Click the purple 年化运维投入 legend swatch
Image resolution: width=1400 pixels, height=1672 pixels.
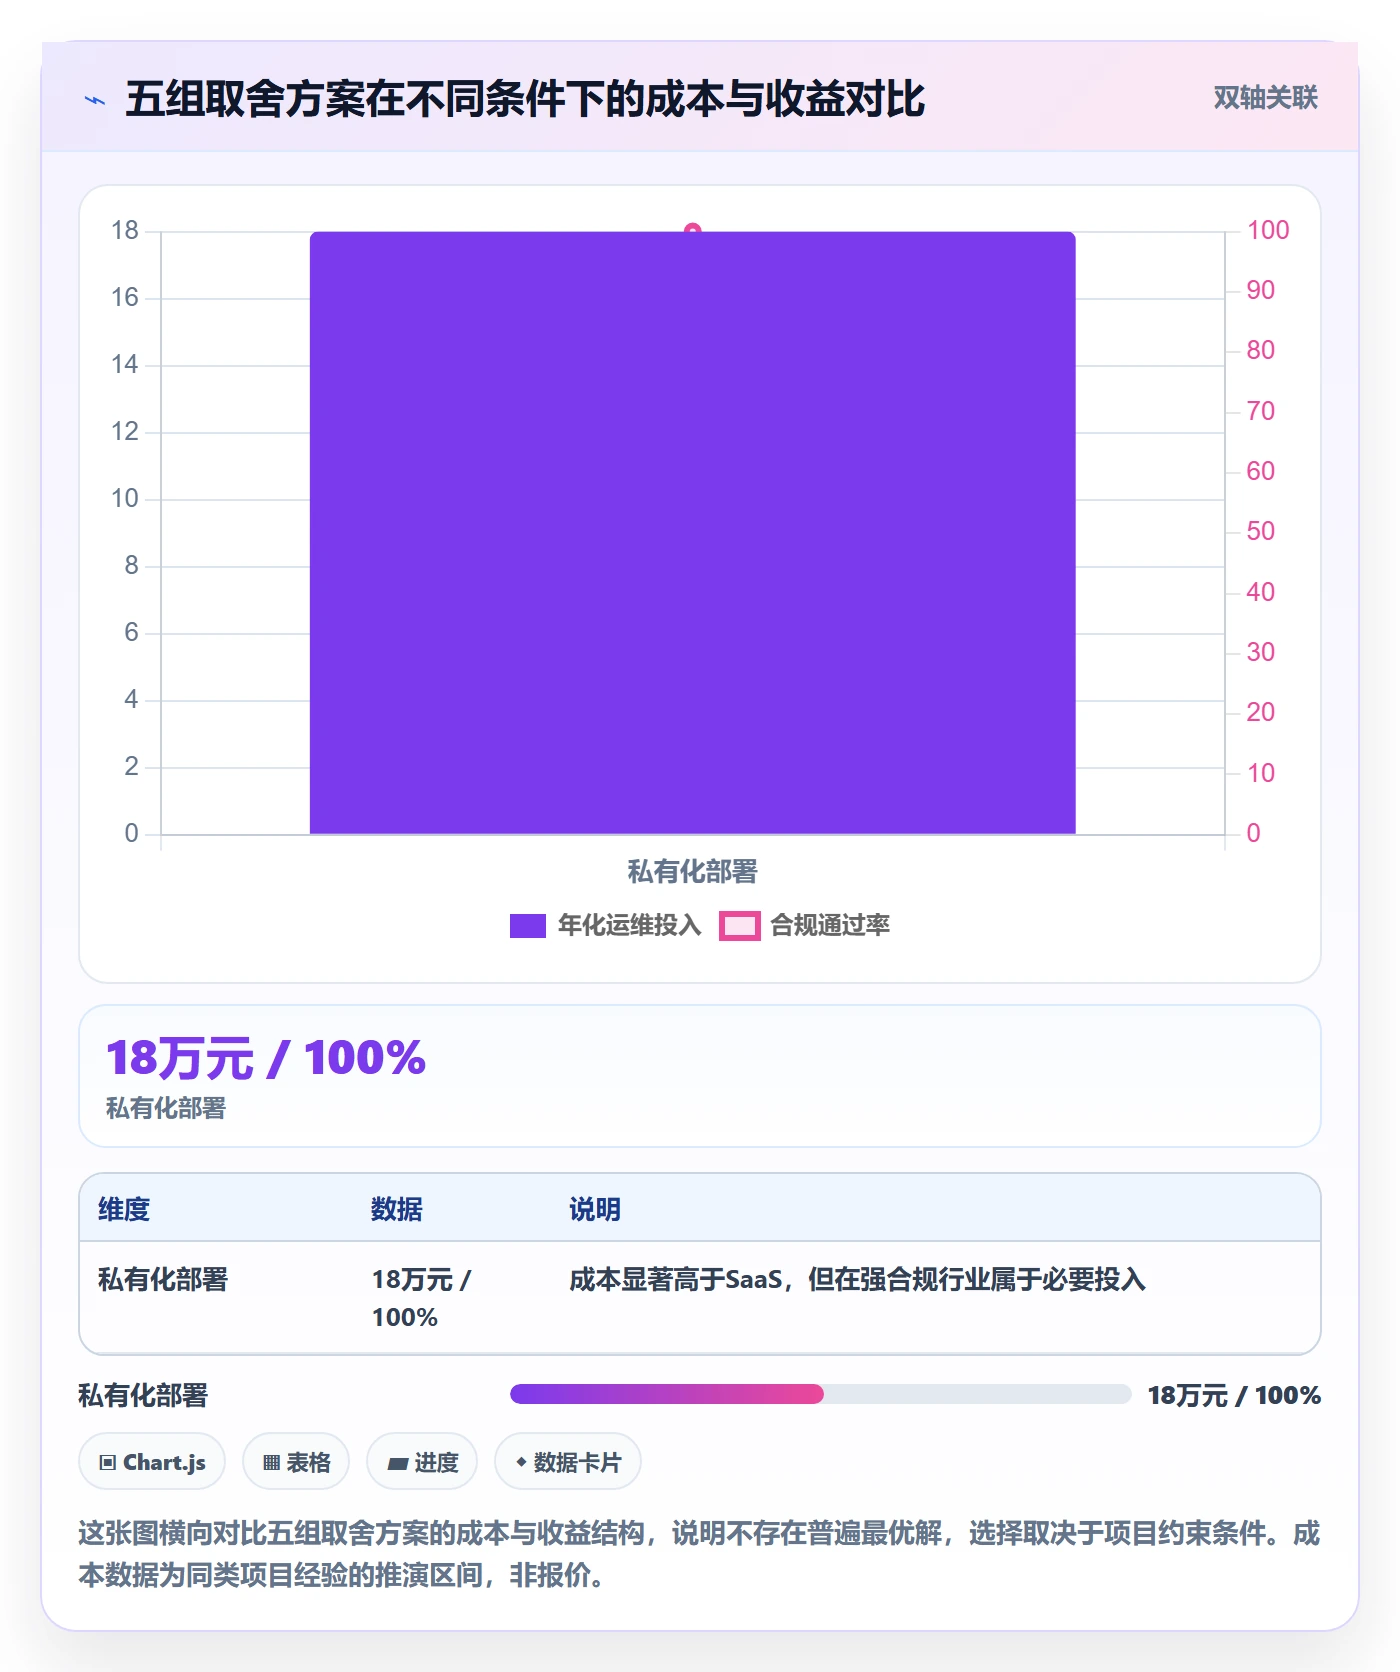[x=528, y=926]
